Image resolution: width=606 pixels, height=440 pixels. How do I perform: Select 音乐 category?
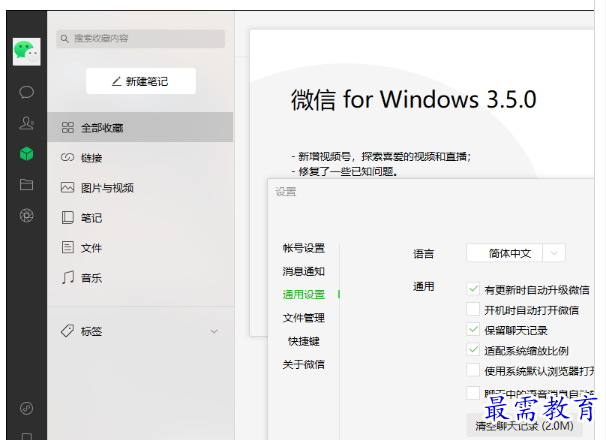pos(140,278)
